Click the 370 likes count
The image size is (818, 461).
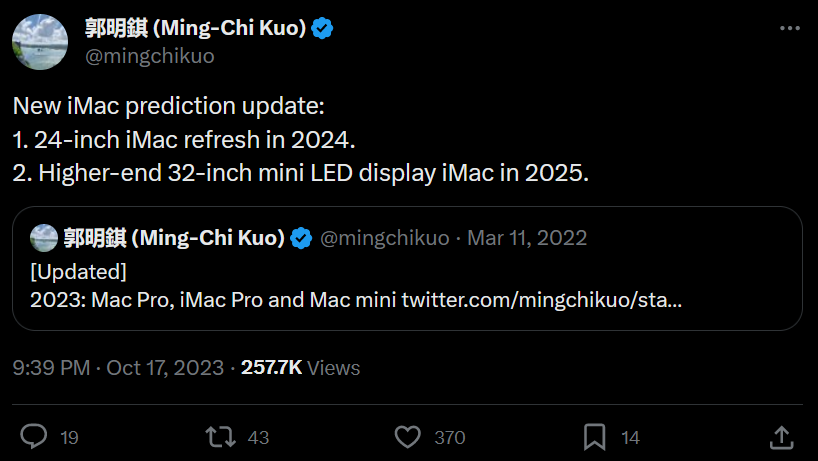(450, 437)
